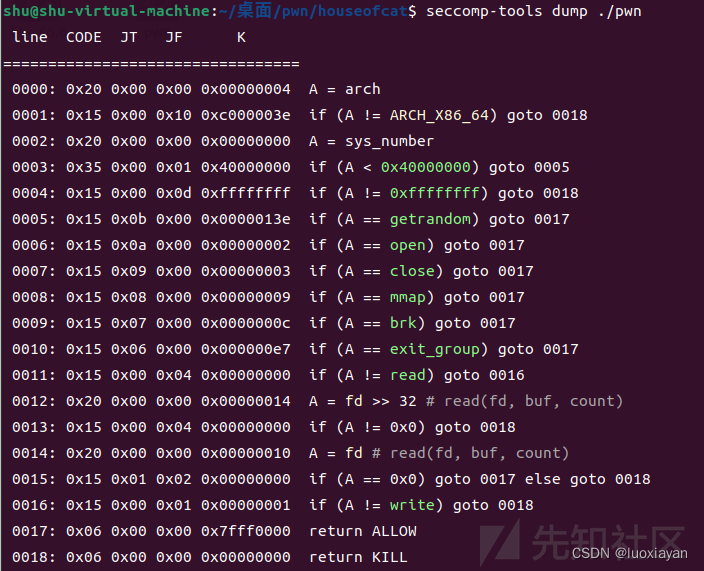Viewport: 704px width, 571px height.
Task: Click K value '0xc000003e' in line 0001
Action: click(246, 115)
